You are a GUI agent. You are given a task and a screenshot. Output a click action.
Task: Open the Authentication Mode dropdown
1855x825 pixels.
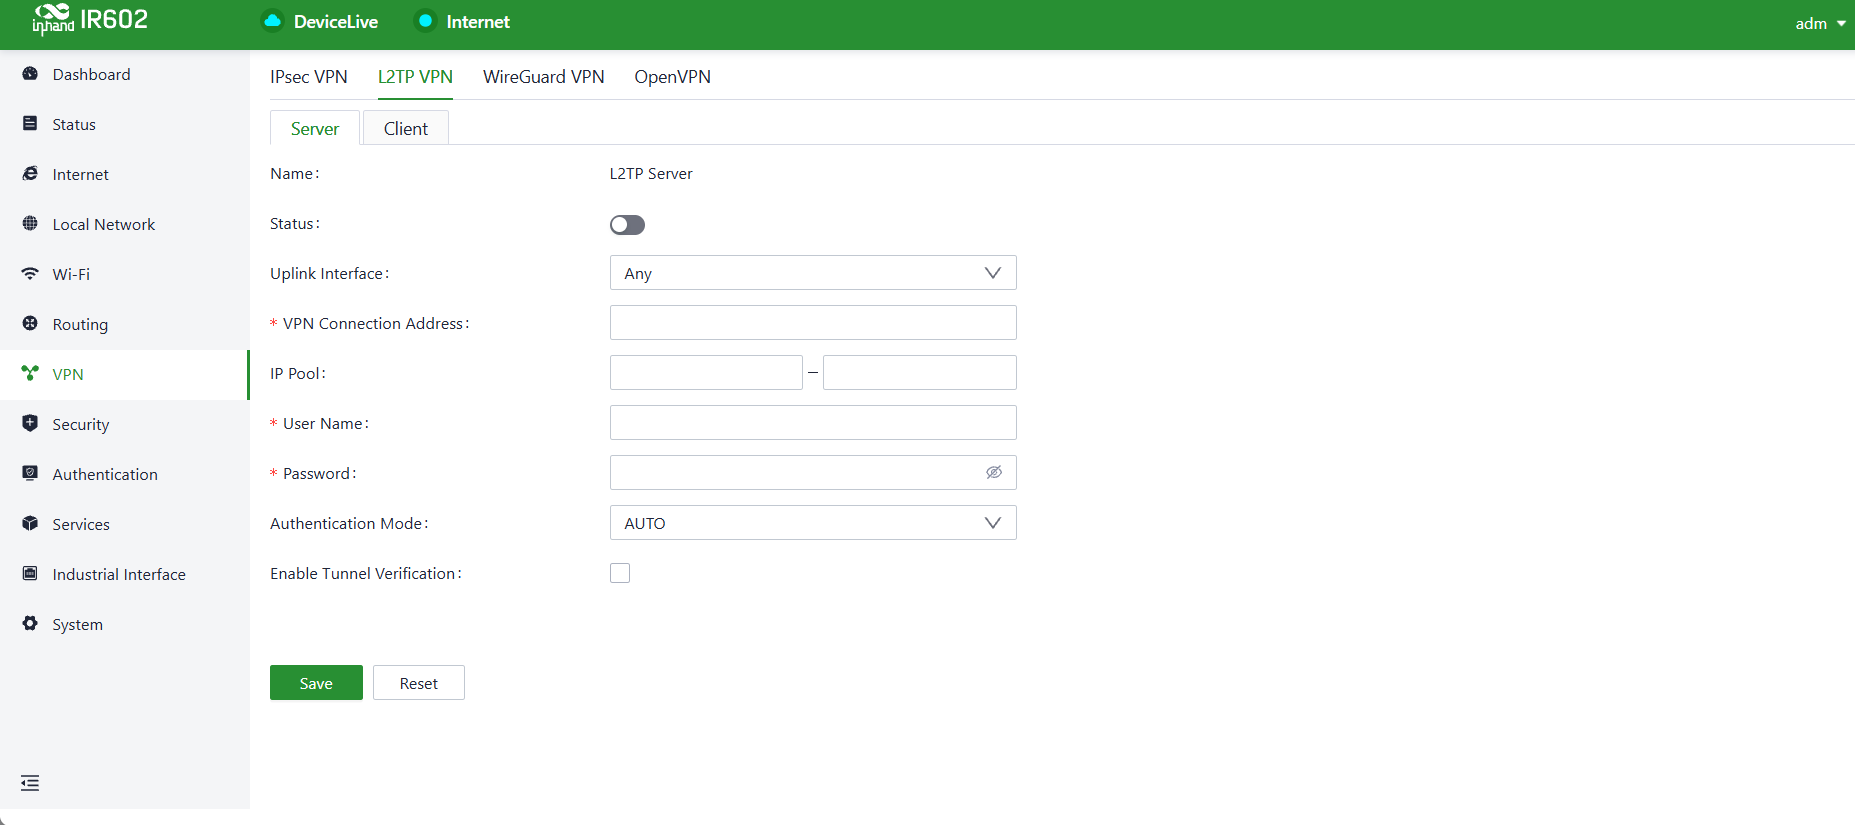[x=813, y=523]
